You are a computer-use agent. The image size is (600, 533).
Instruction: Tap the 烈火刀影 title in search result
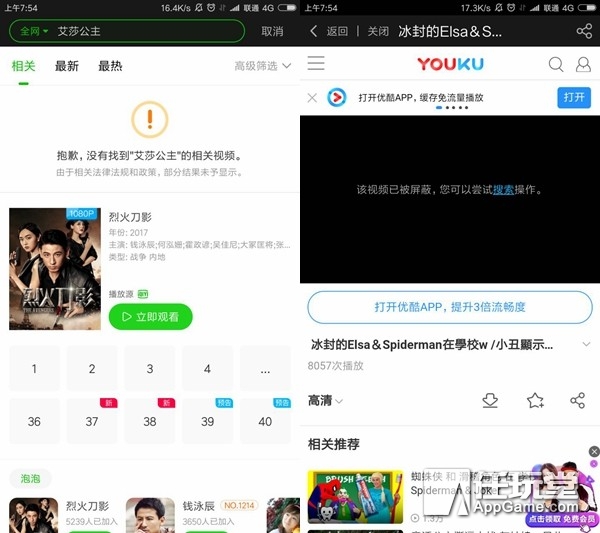pyautogui.click(x=130, y=217)
